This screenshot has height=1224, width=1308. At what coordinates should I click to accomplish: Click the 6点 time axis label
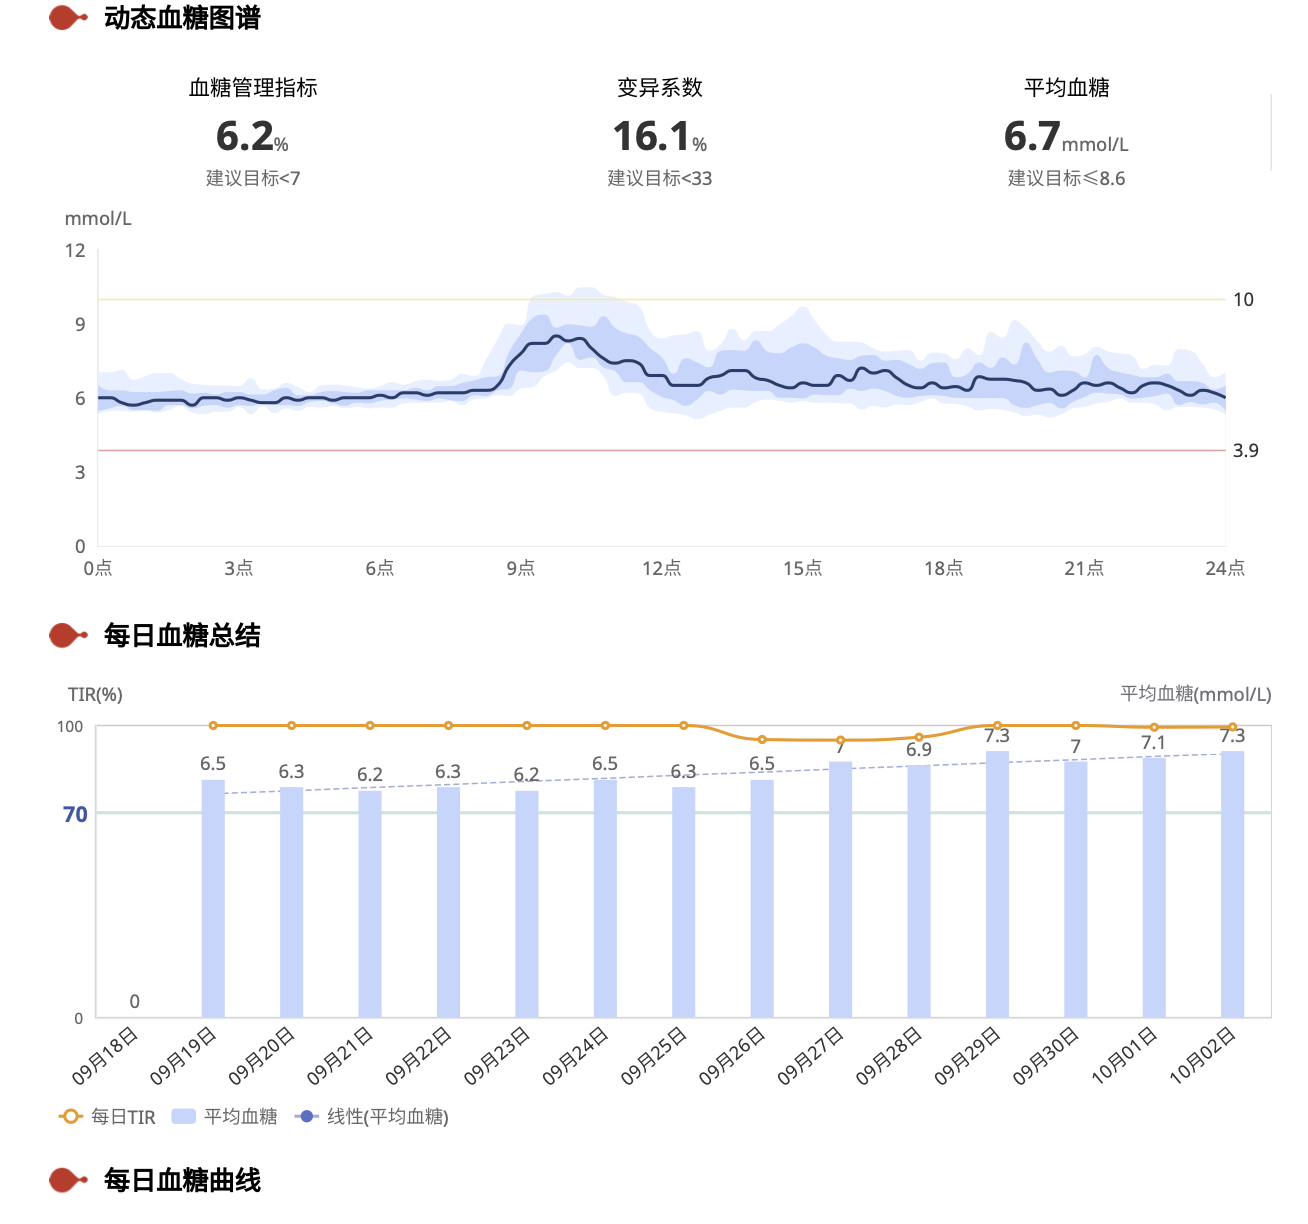(380, 568)
